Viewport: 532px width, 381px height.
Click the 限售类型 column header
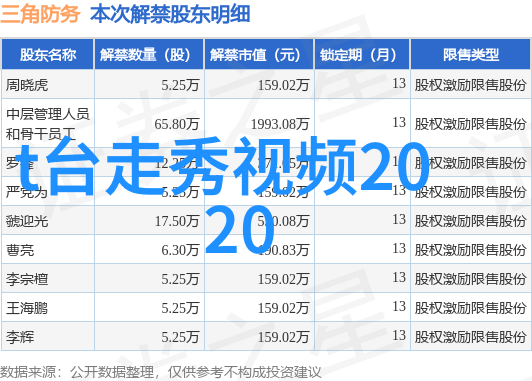471,55
